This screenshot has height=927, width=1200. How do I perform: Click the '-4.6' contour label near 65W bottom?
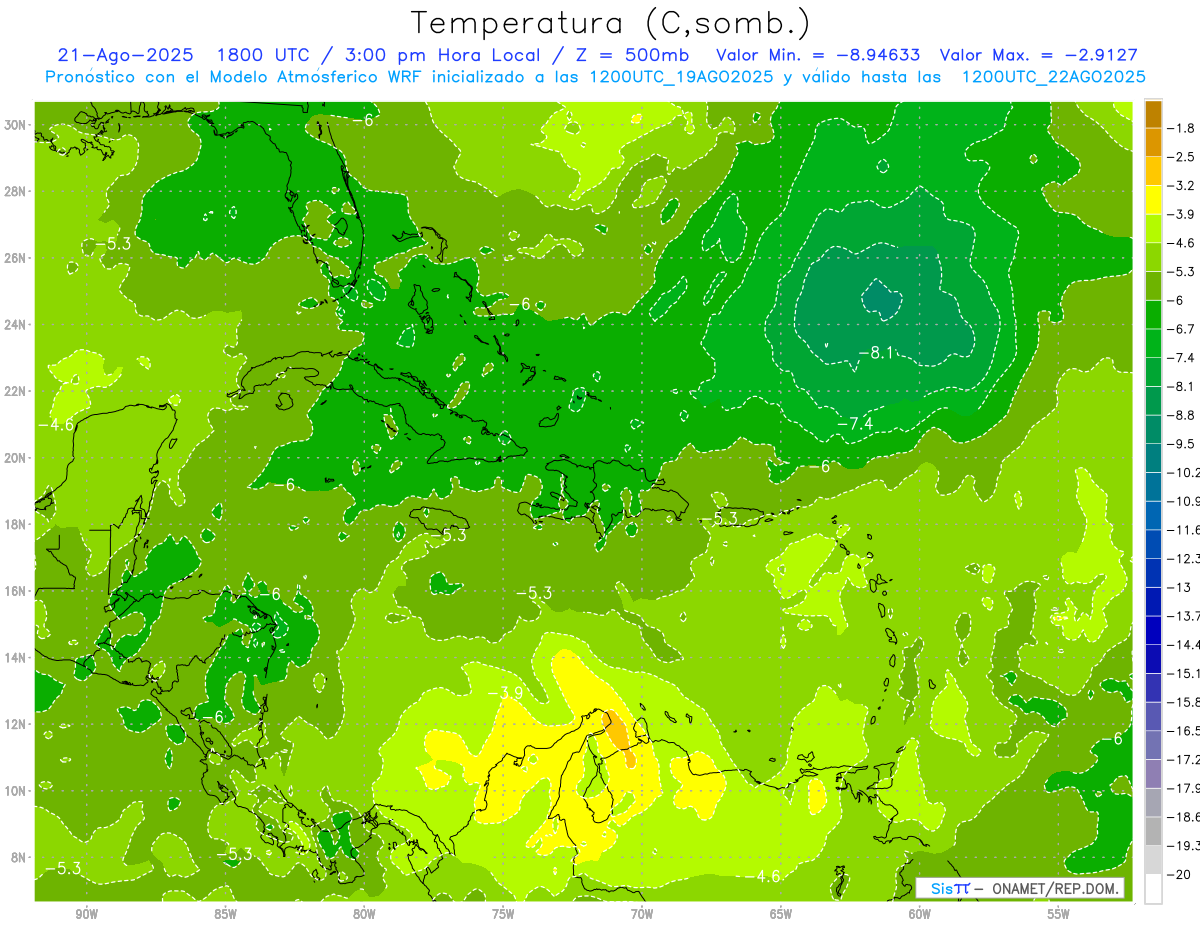(763, 876)
